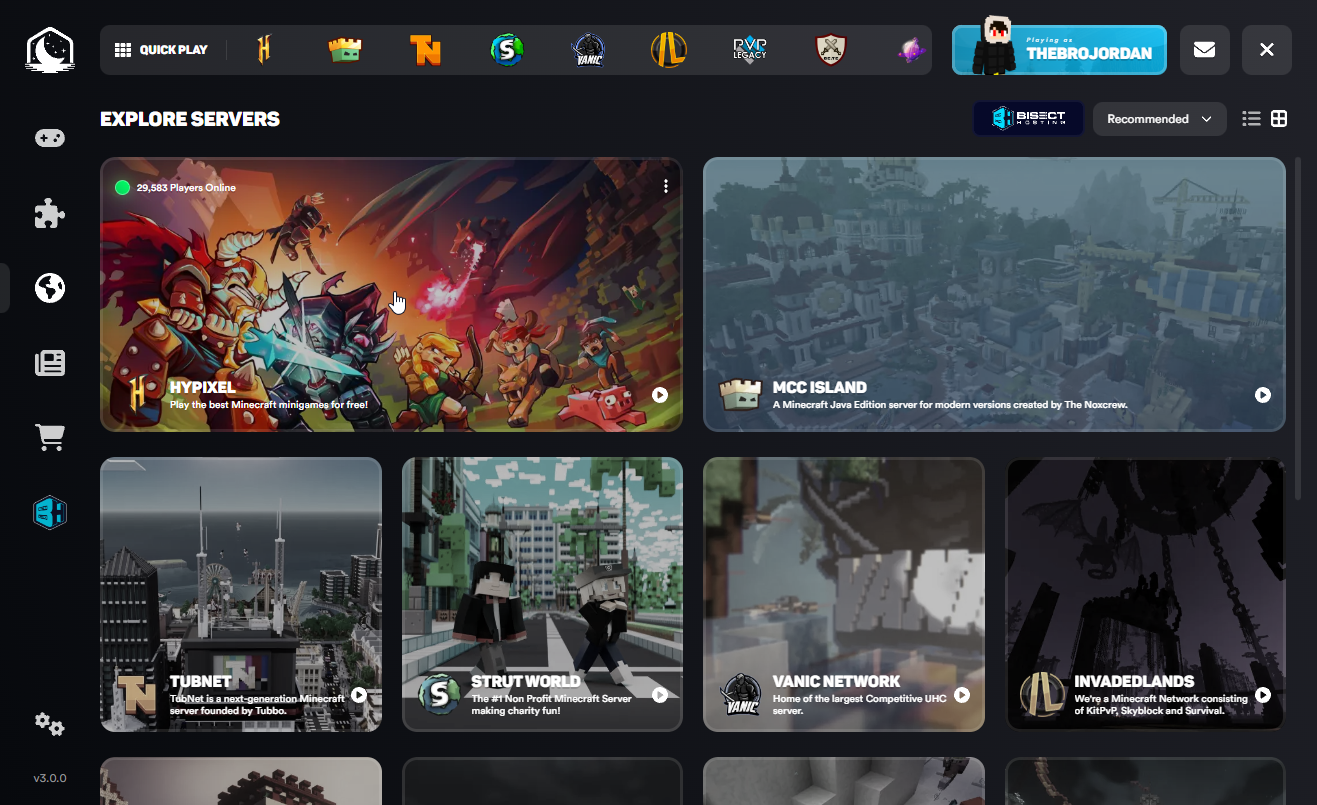Click the Lunar Client moon logo
Screen dimensions: 1317x805
pyautogui.click(x=50, y=50)
